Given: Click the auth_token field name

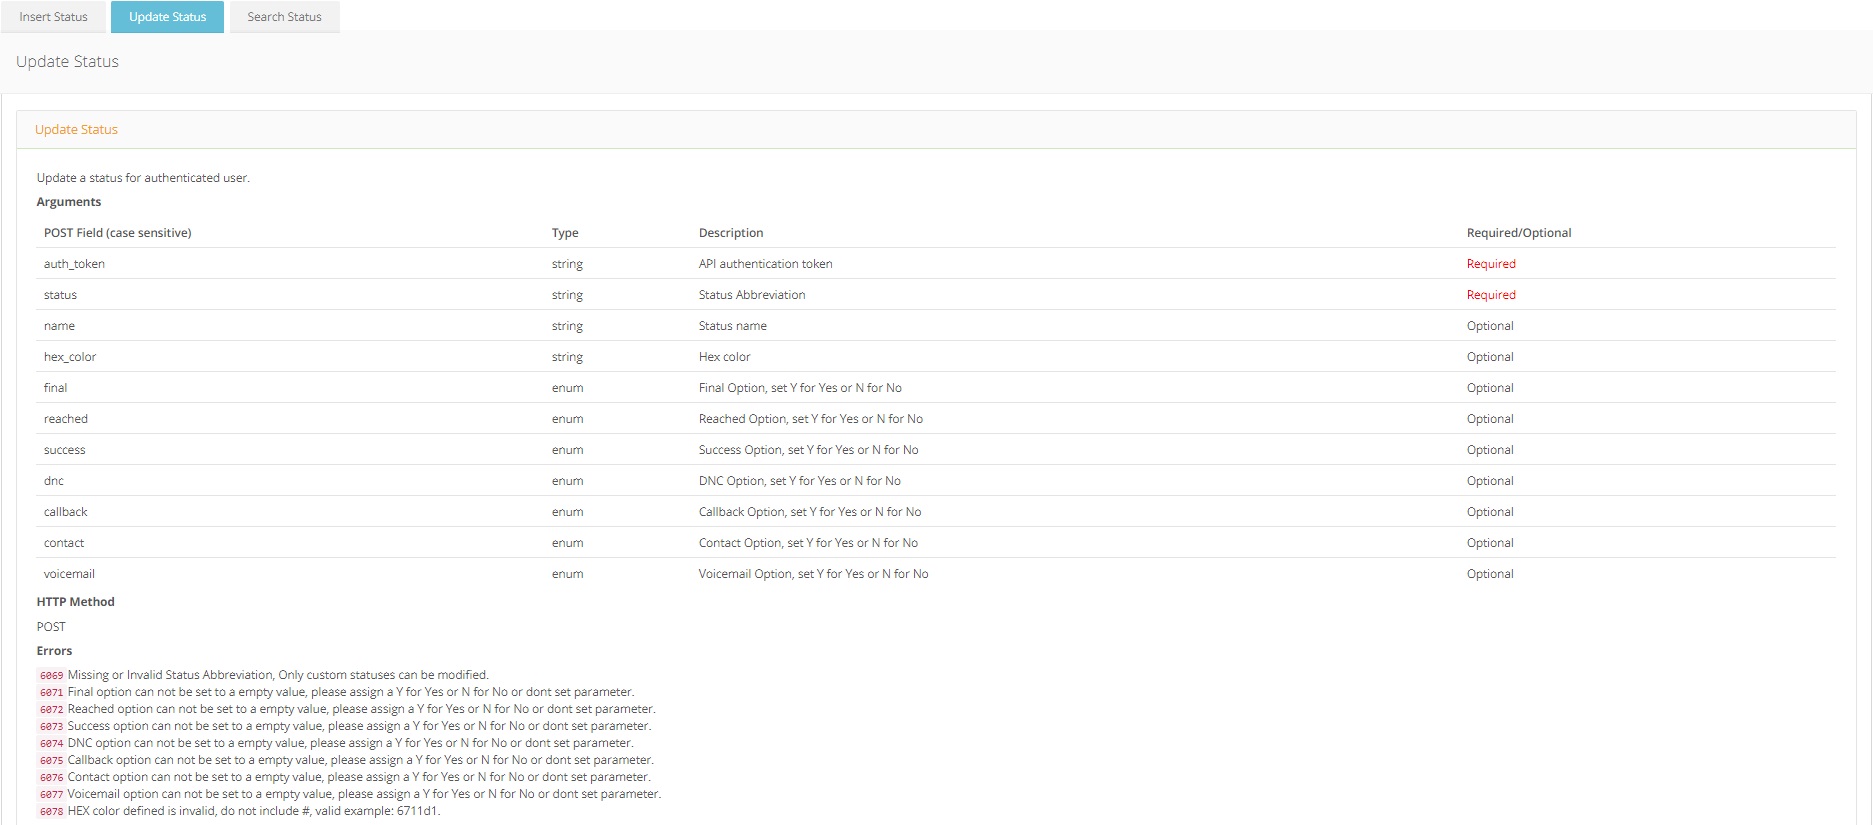Looking at the screenshot, I should point(74,264).
